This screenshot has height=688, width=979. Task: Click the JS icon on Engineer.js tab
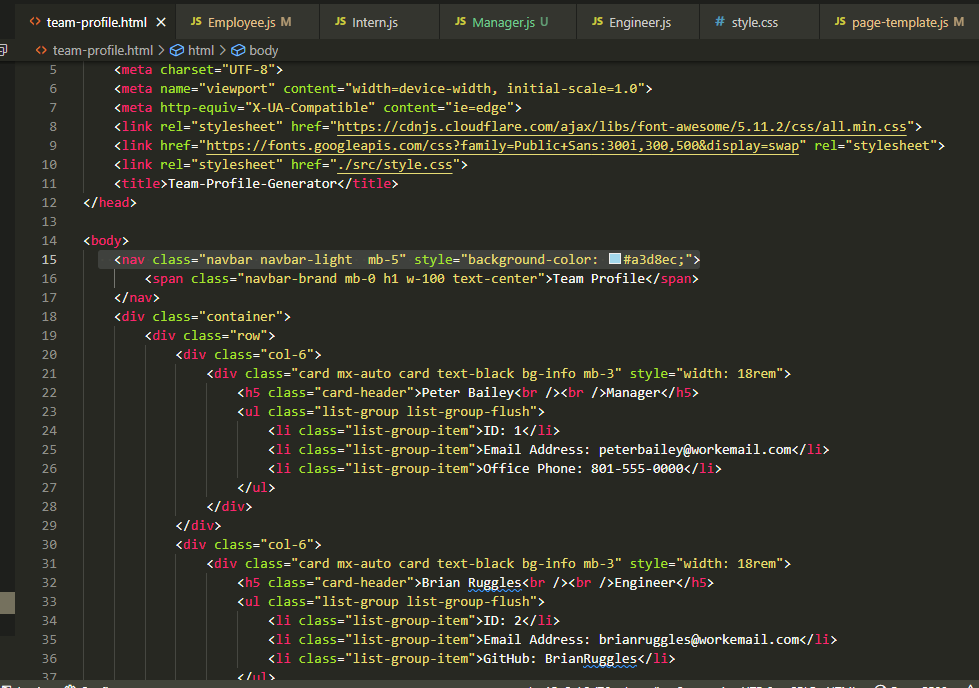click(x=597, y=19)
